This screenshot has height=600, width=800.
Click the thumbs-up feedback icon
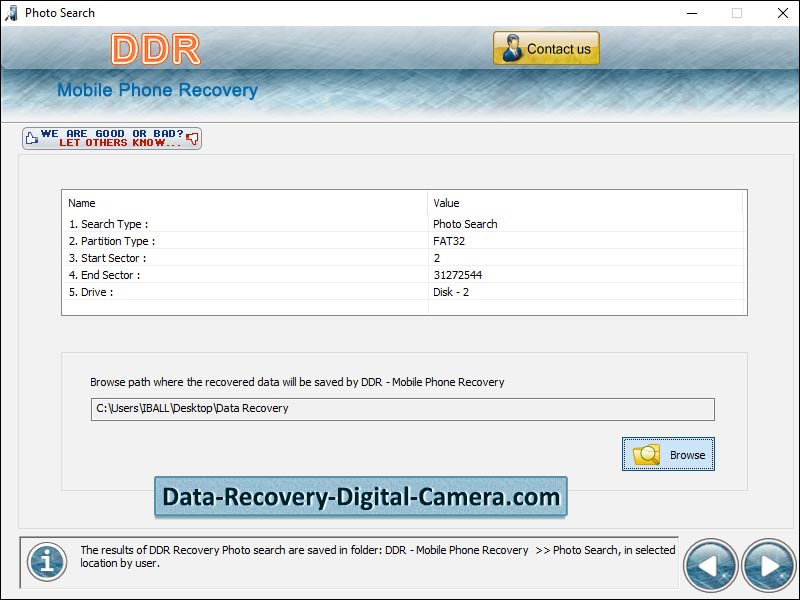click(x=31, y=136)
